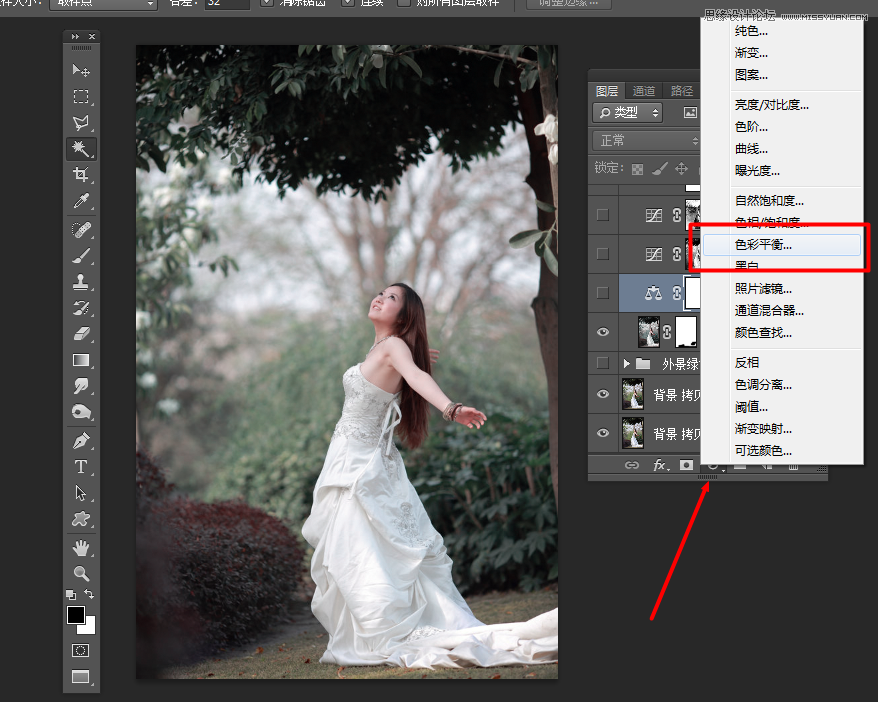Enable 对所有图层取样 option
The height and width of the screenshot is (702, 878).
(406, 4)
